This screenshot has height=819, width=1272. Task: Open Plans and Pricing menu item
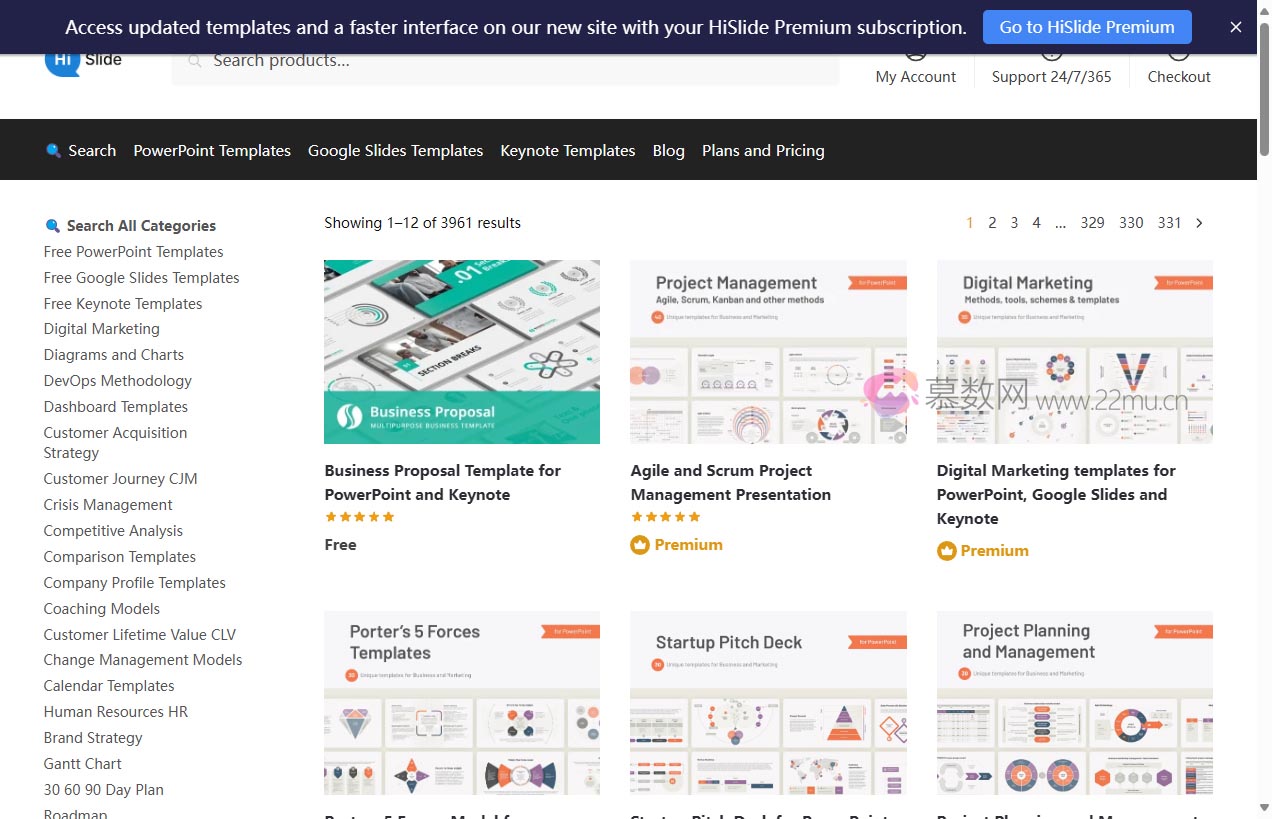[763, 151]
